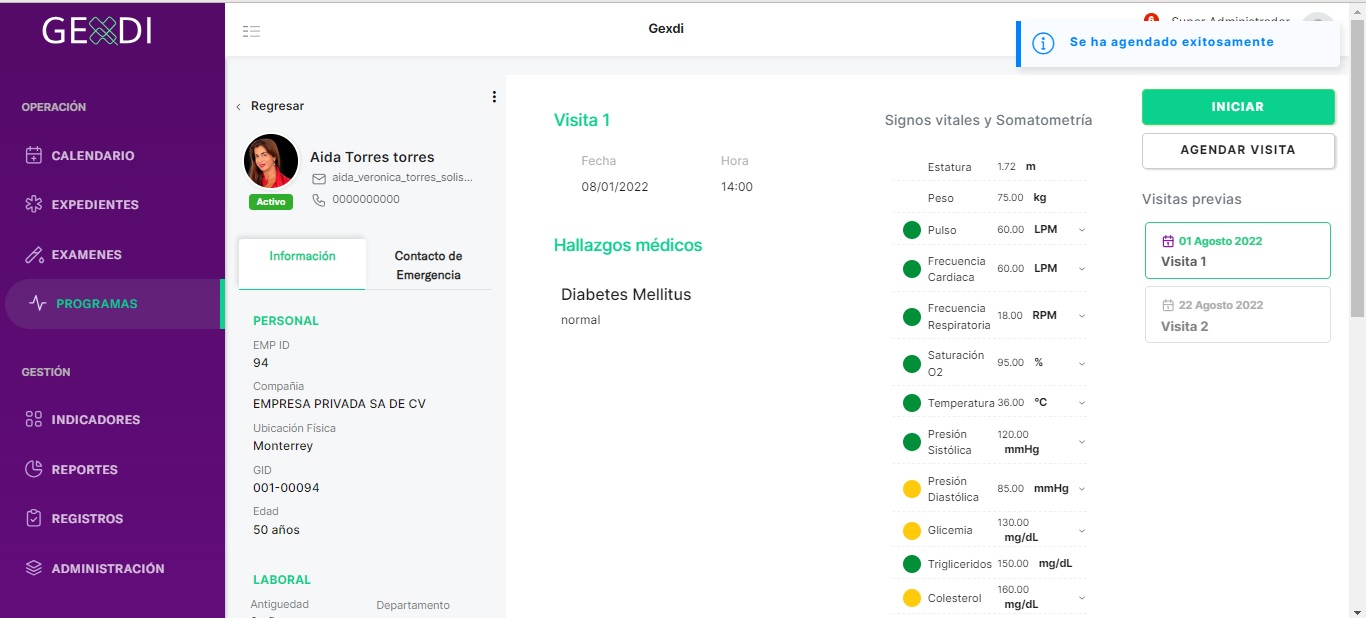Go back using Regresar link
Screen dimensions: 1366x618
coord(270,106)
